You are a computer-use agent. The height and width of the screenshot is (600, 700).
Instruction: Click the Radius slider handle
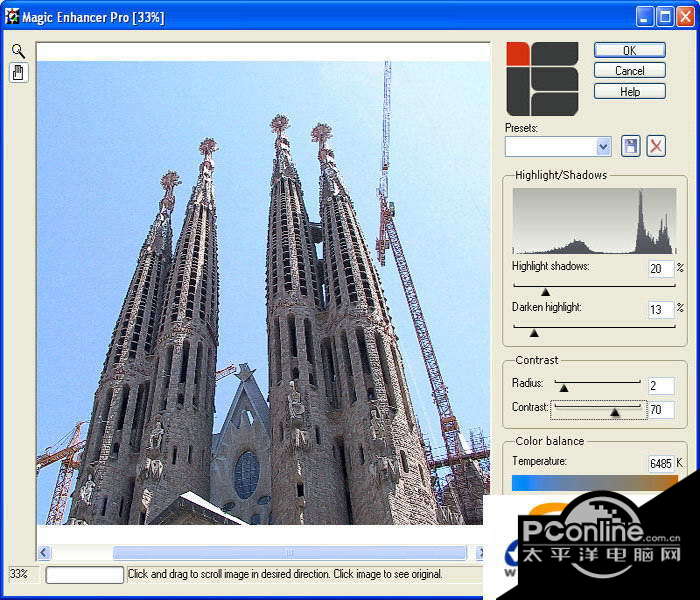tap(563, 387)
